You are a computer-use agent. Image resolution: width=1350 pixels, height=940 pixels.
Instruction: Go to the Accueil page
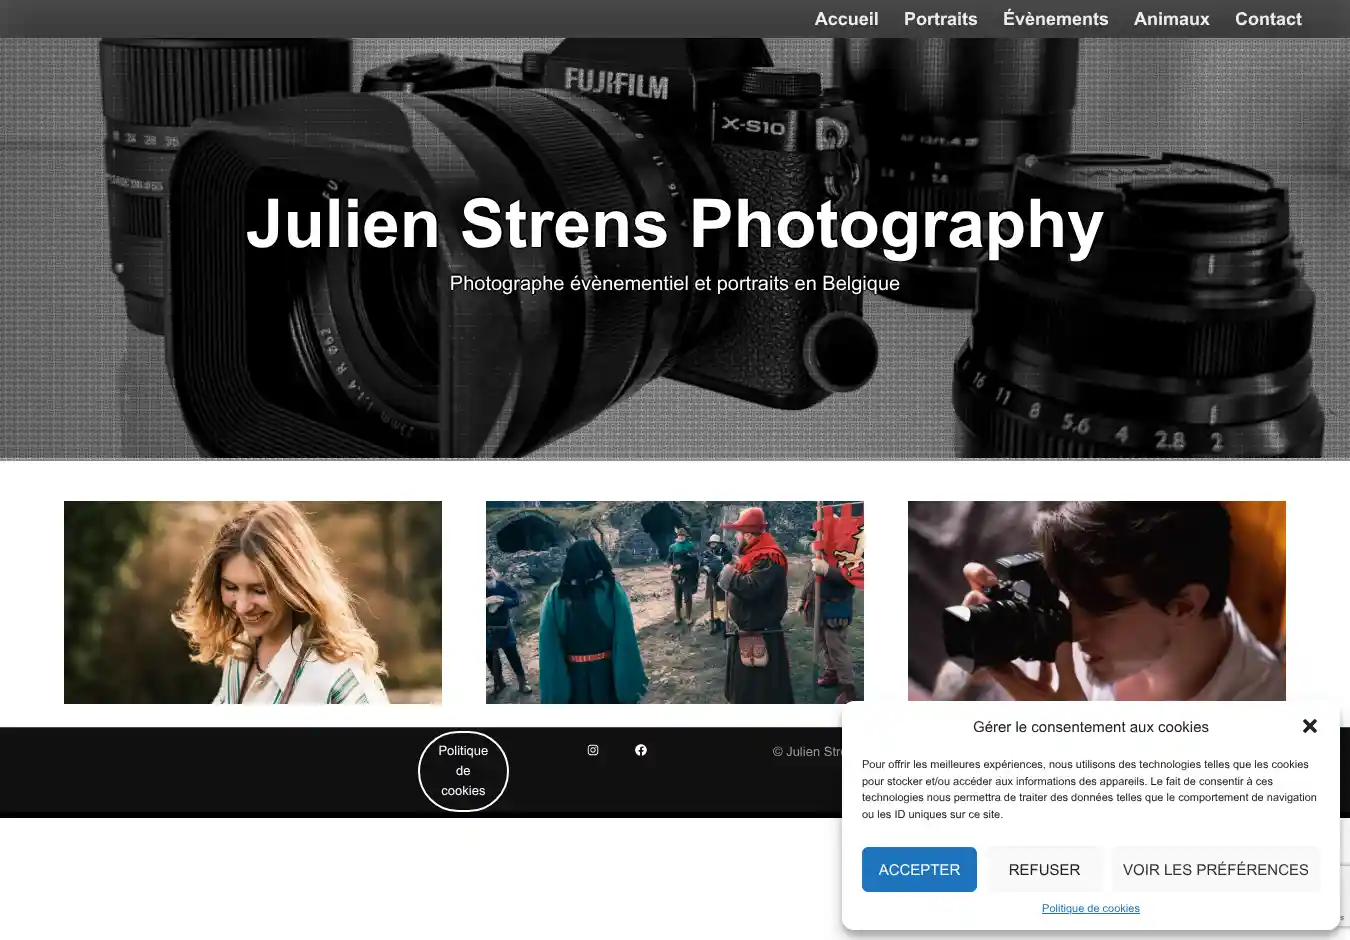tap(846, 19)
